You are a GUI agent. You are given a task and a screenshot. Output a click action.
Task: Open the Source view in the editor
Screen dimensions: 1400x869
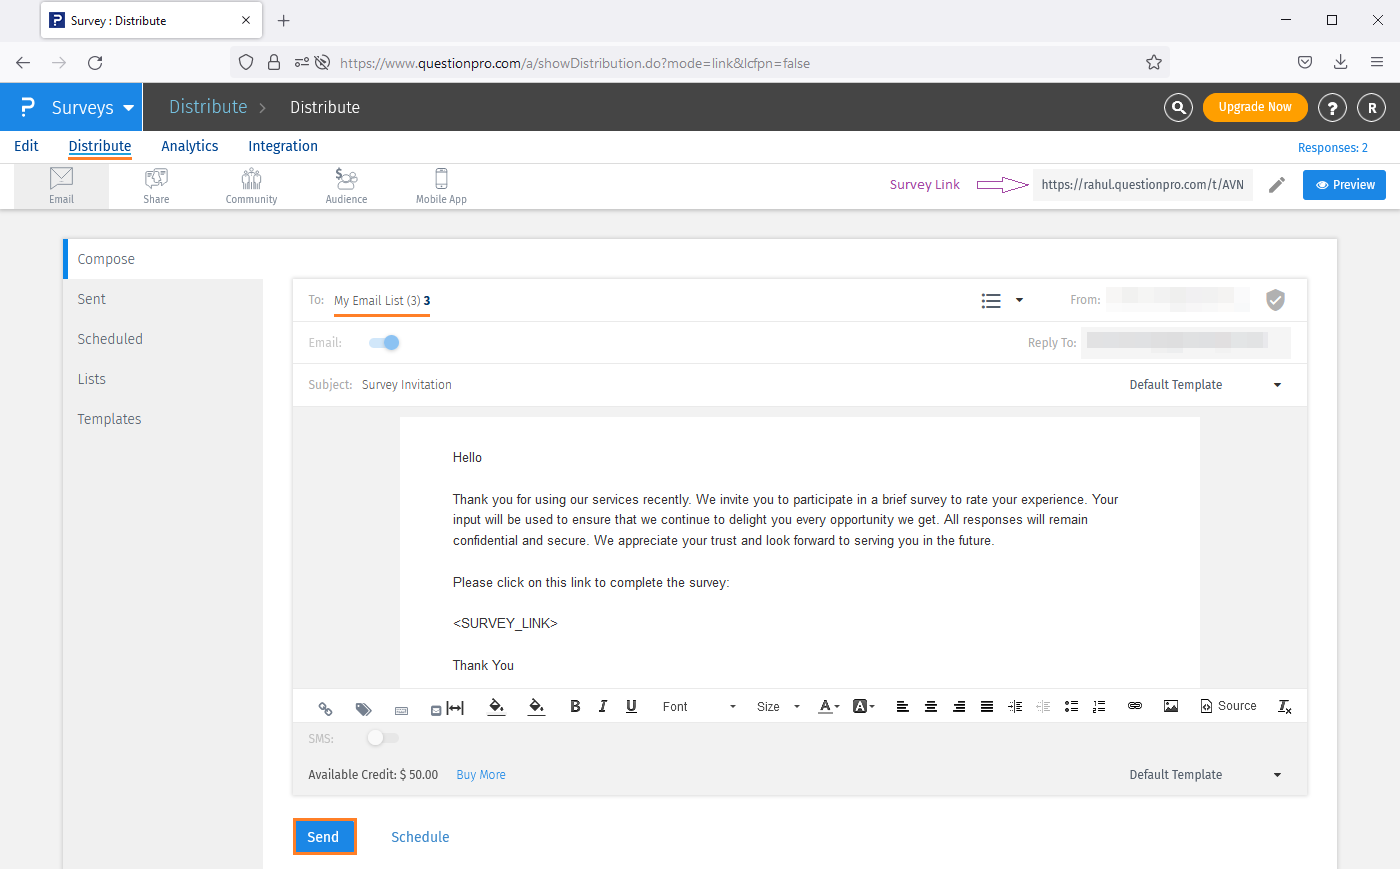[1228, 706]
